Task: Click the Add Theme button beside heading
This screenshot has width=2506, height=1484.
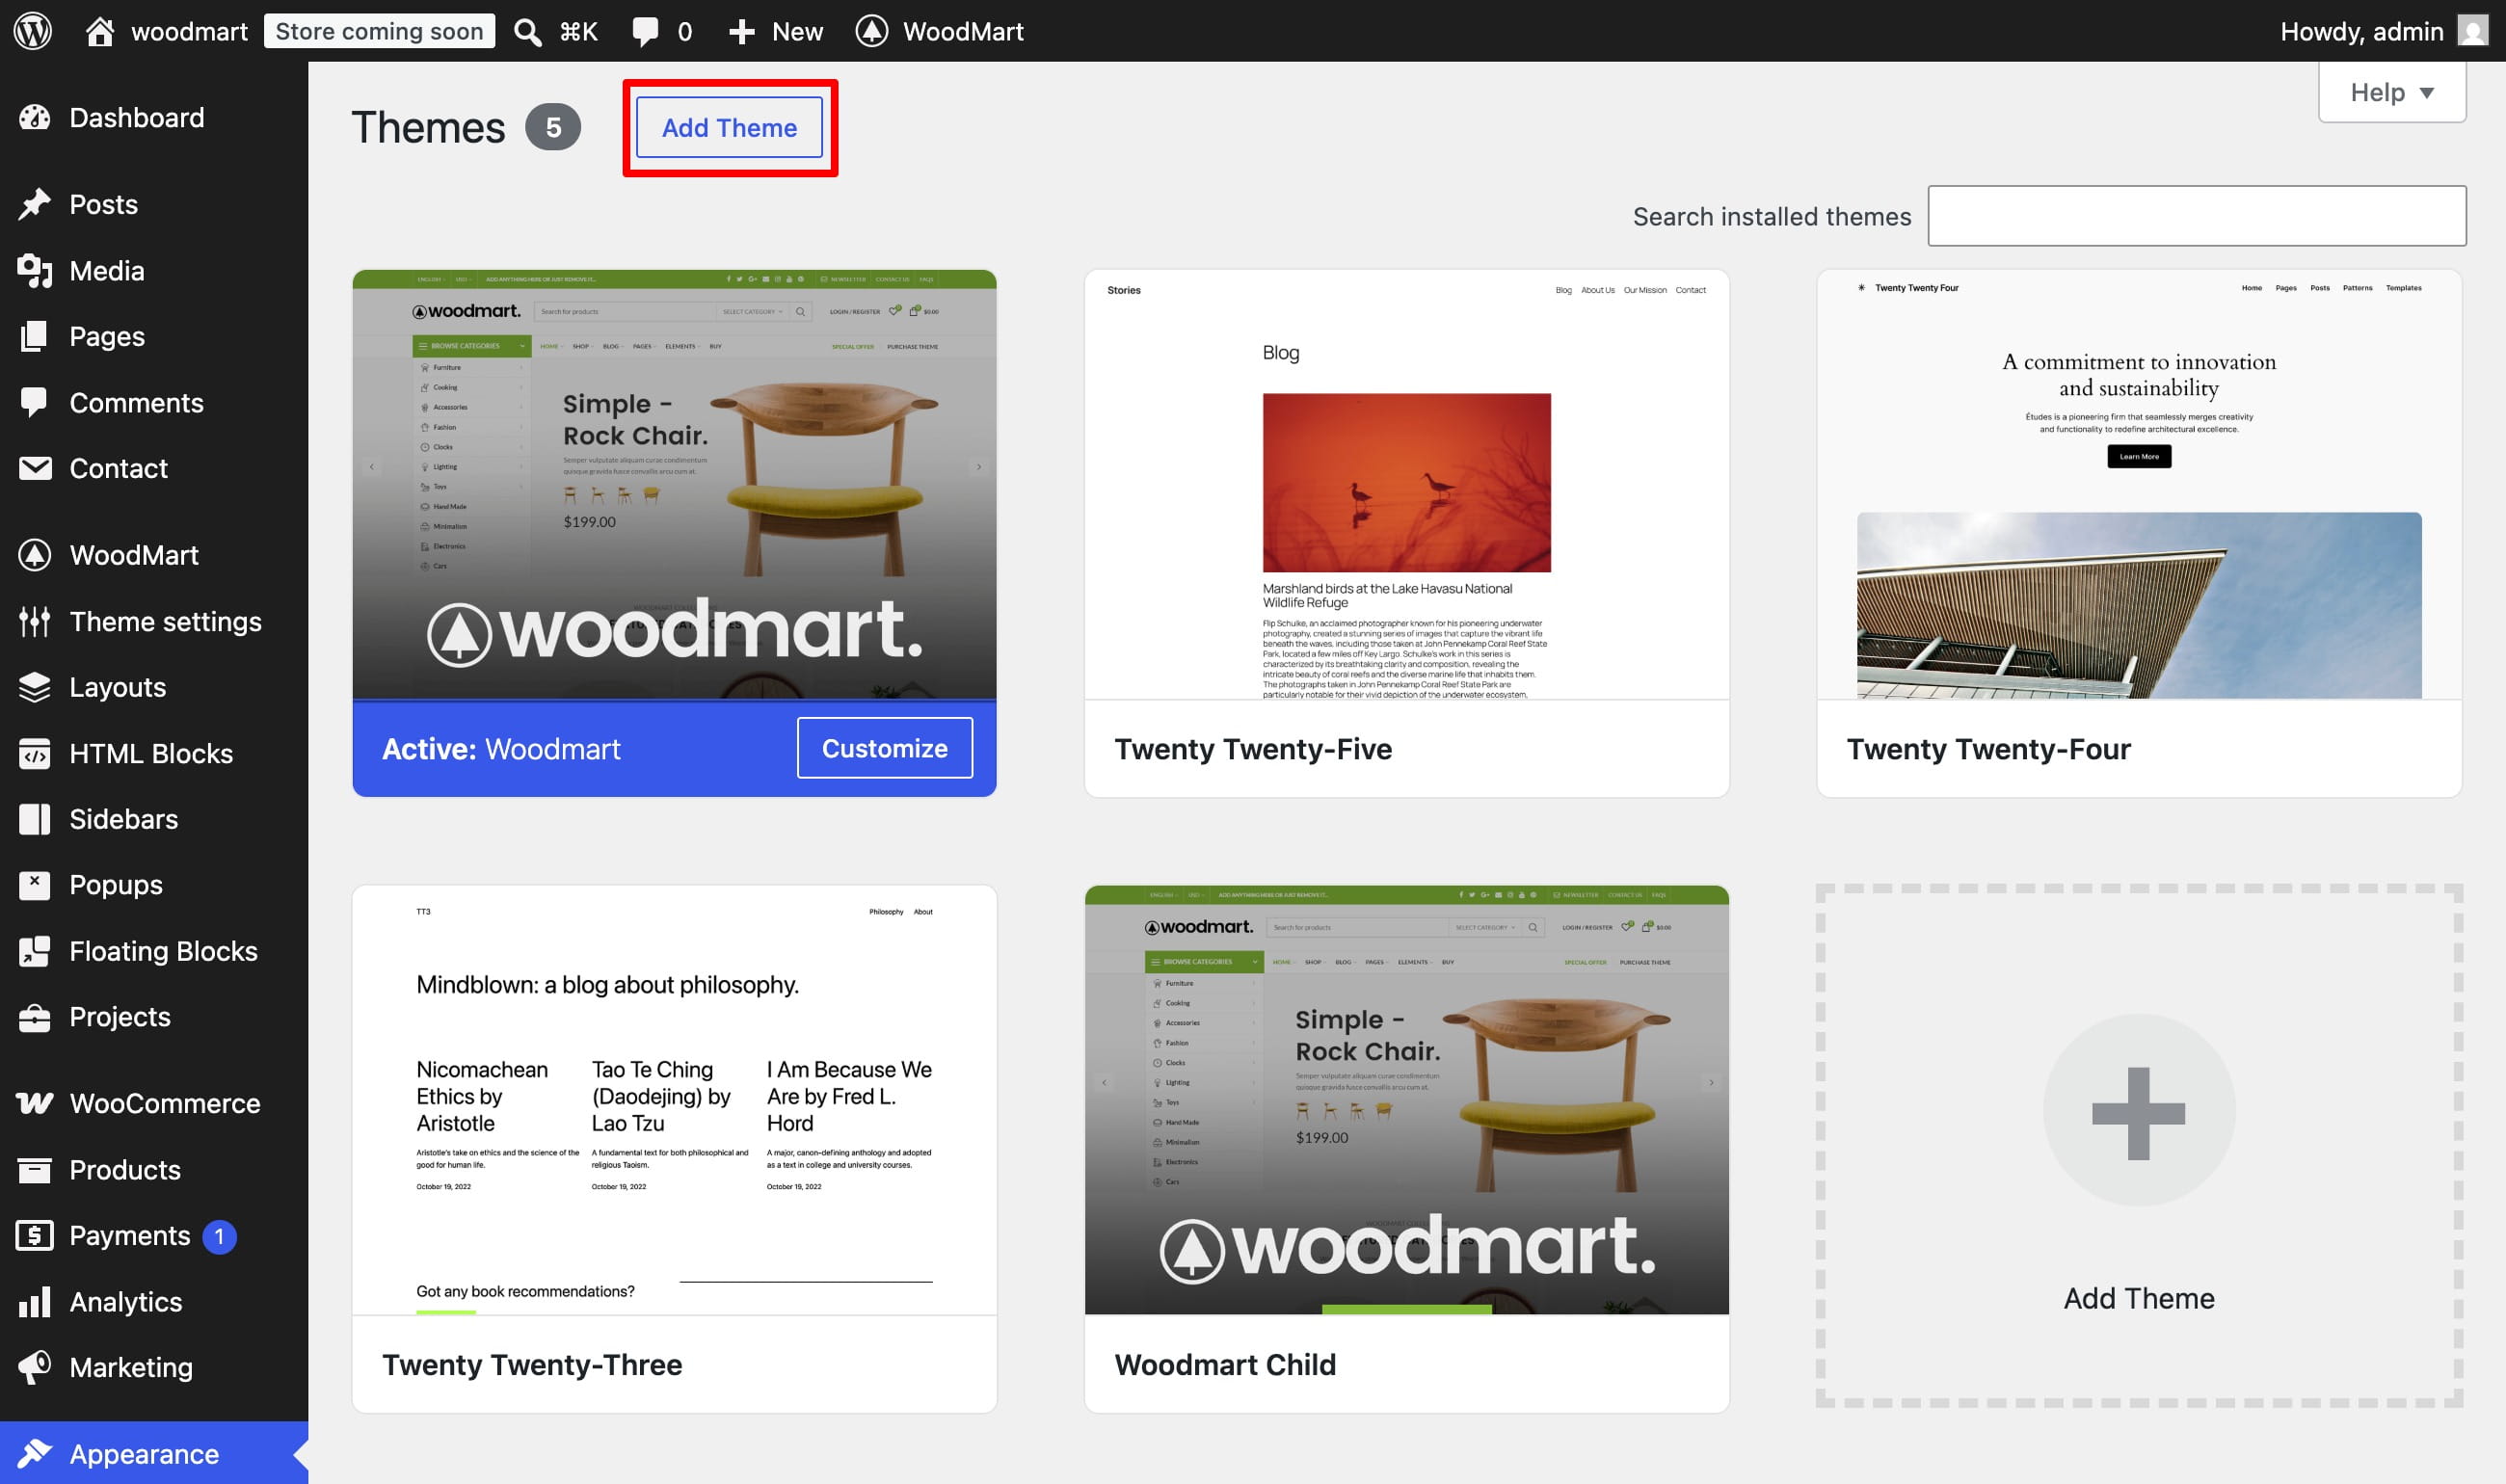Action: point(729,128)
